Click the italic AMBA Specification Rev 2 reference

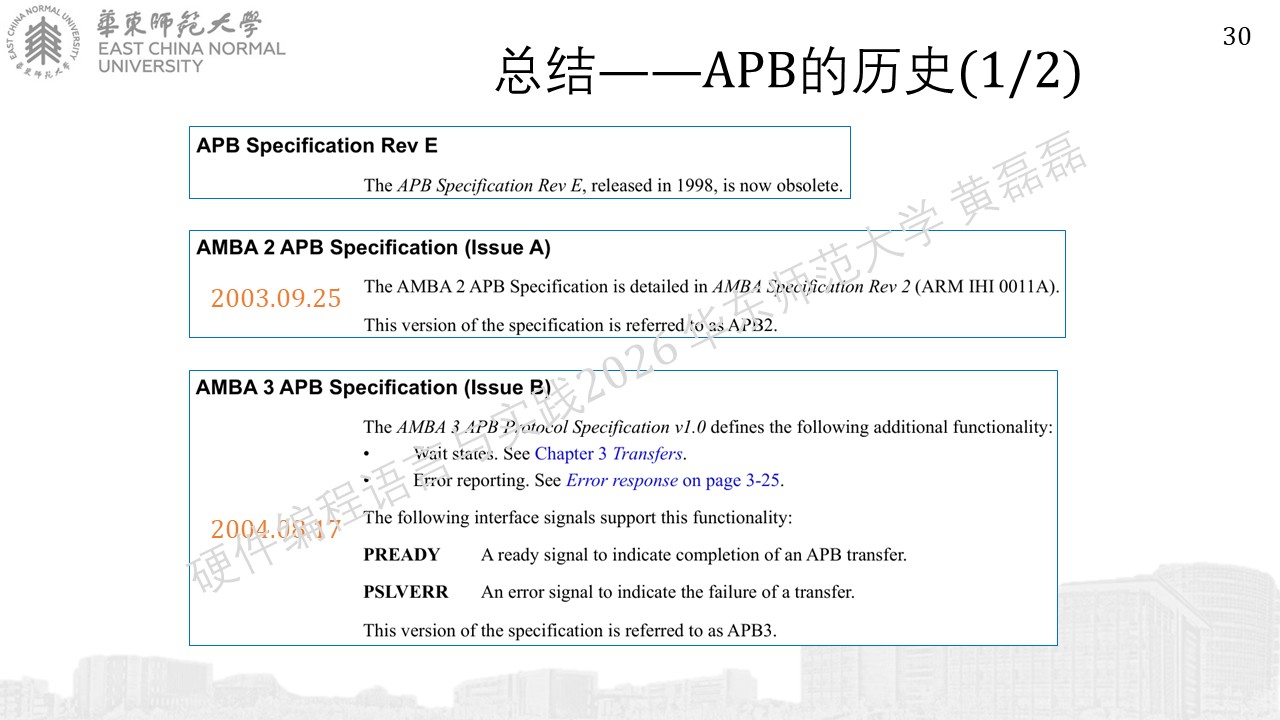tap(811, 286)
